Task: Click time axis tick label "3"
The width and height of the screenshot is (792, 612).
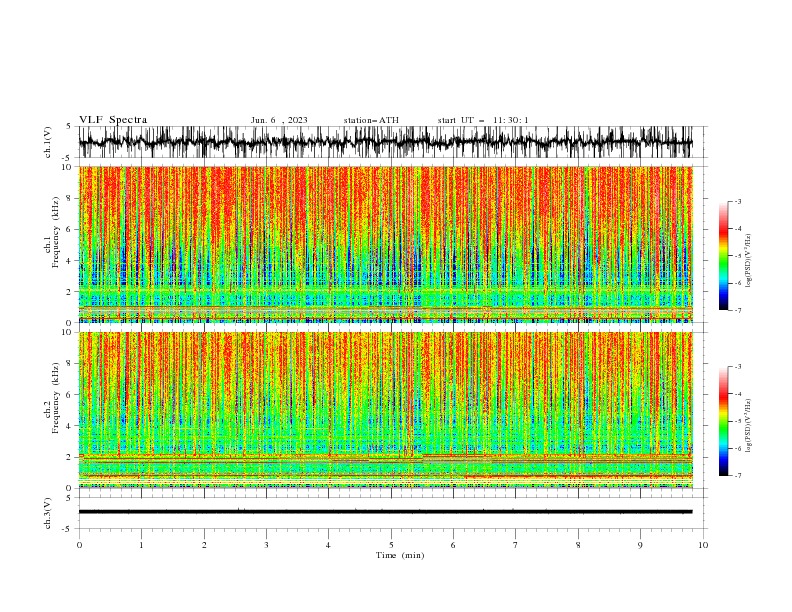Action: point(266,545)
